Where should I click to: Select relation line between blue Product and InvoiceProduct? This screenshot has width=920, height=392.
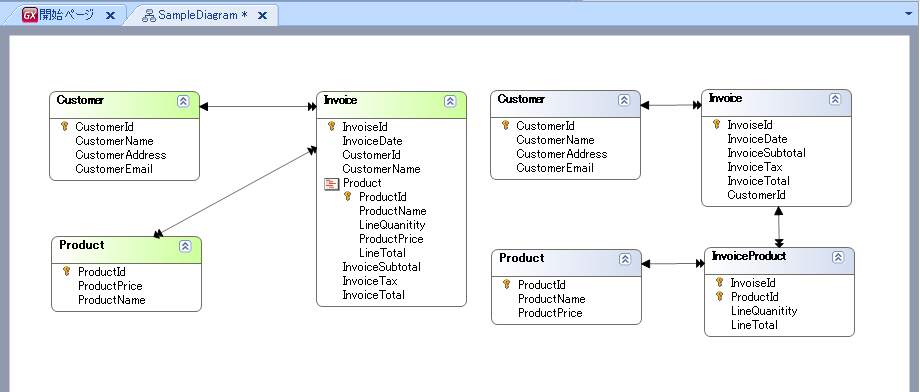click(673, 264)
